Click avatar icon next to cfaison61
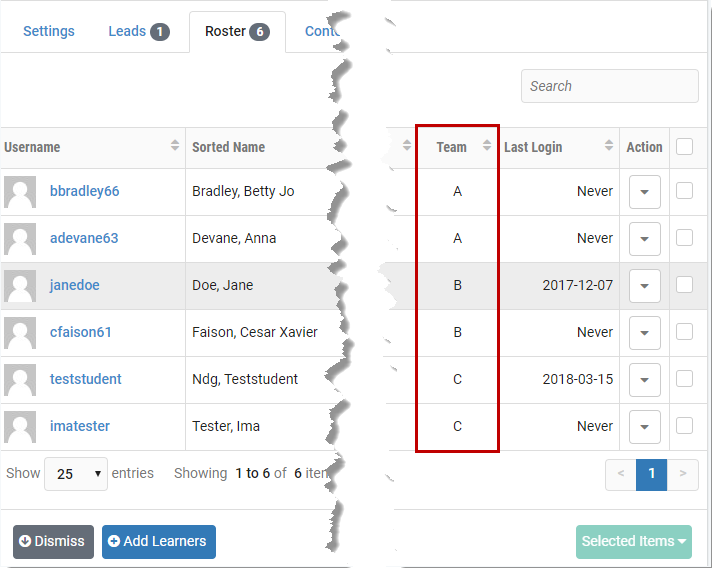This screenshot has width=712, height=568. point(20,333)
